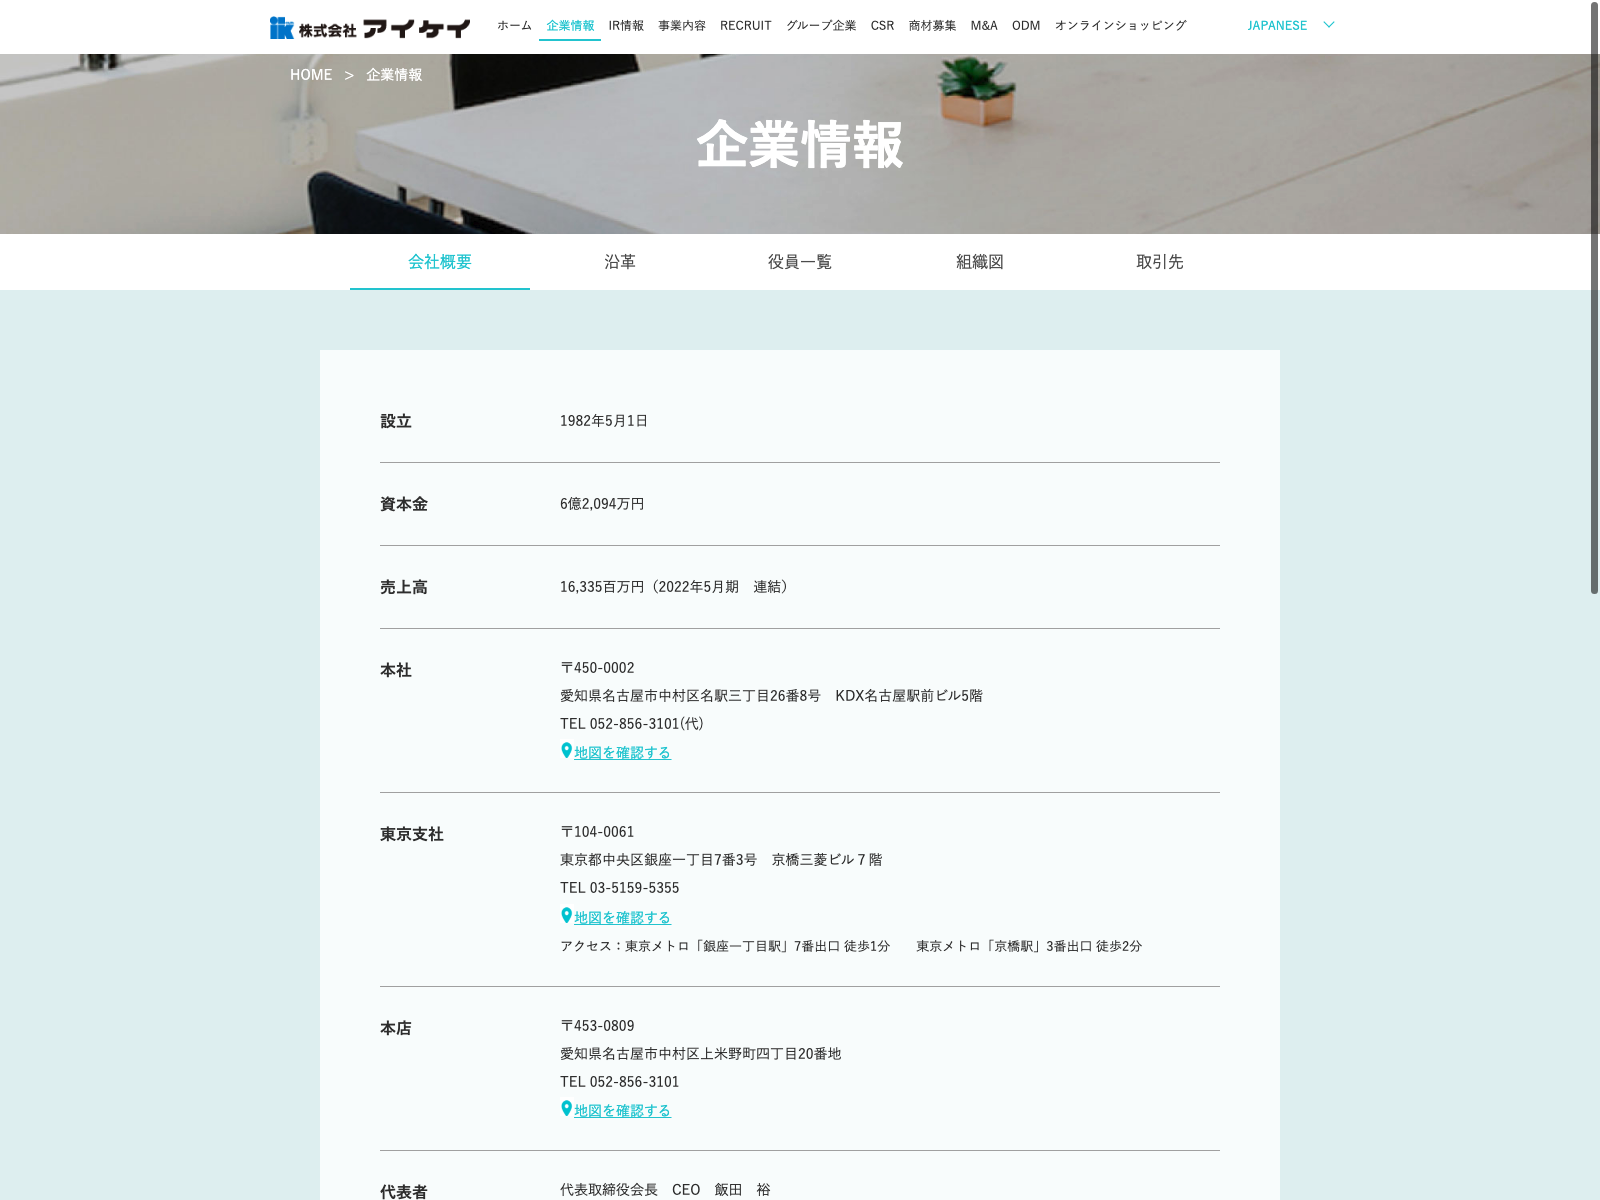This screenshot has height=1200, width=1600.
Task: Switch to the 沿革 tab
Action: [620, 262]
